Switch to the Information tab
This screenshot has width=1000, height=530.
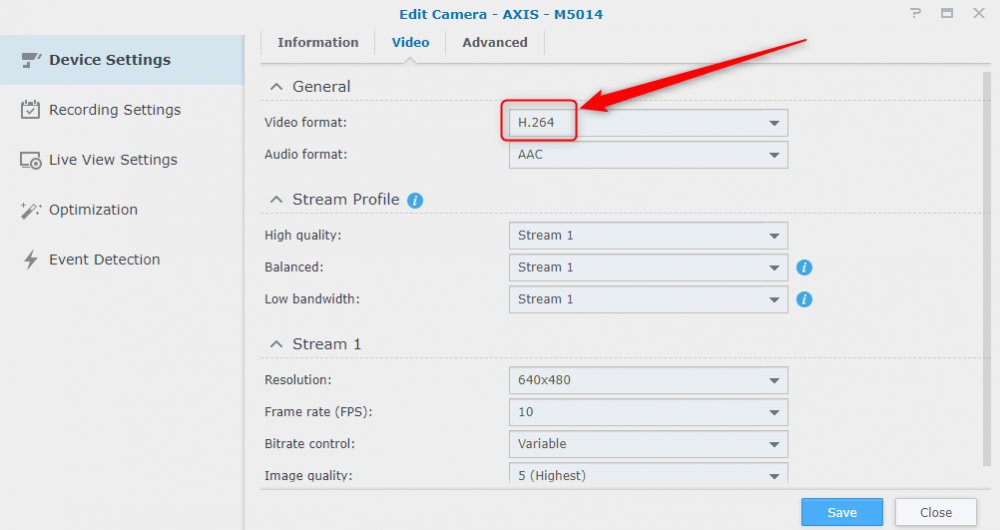(318, 43)
